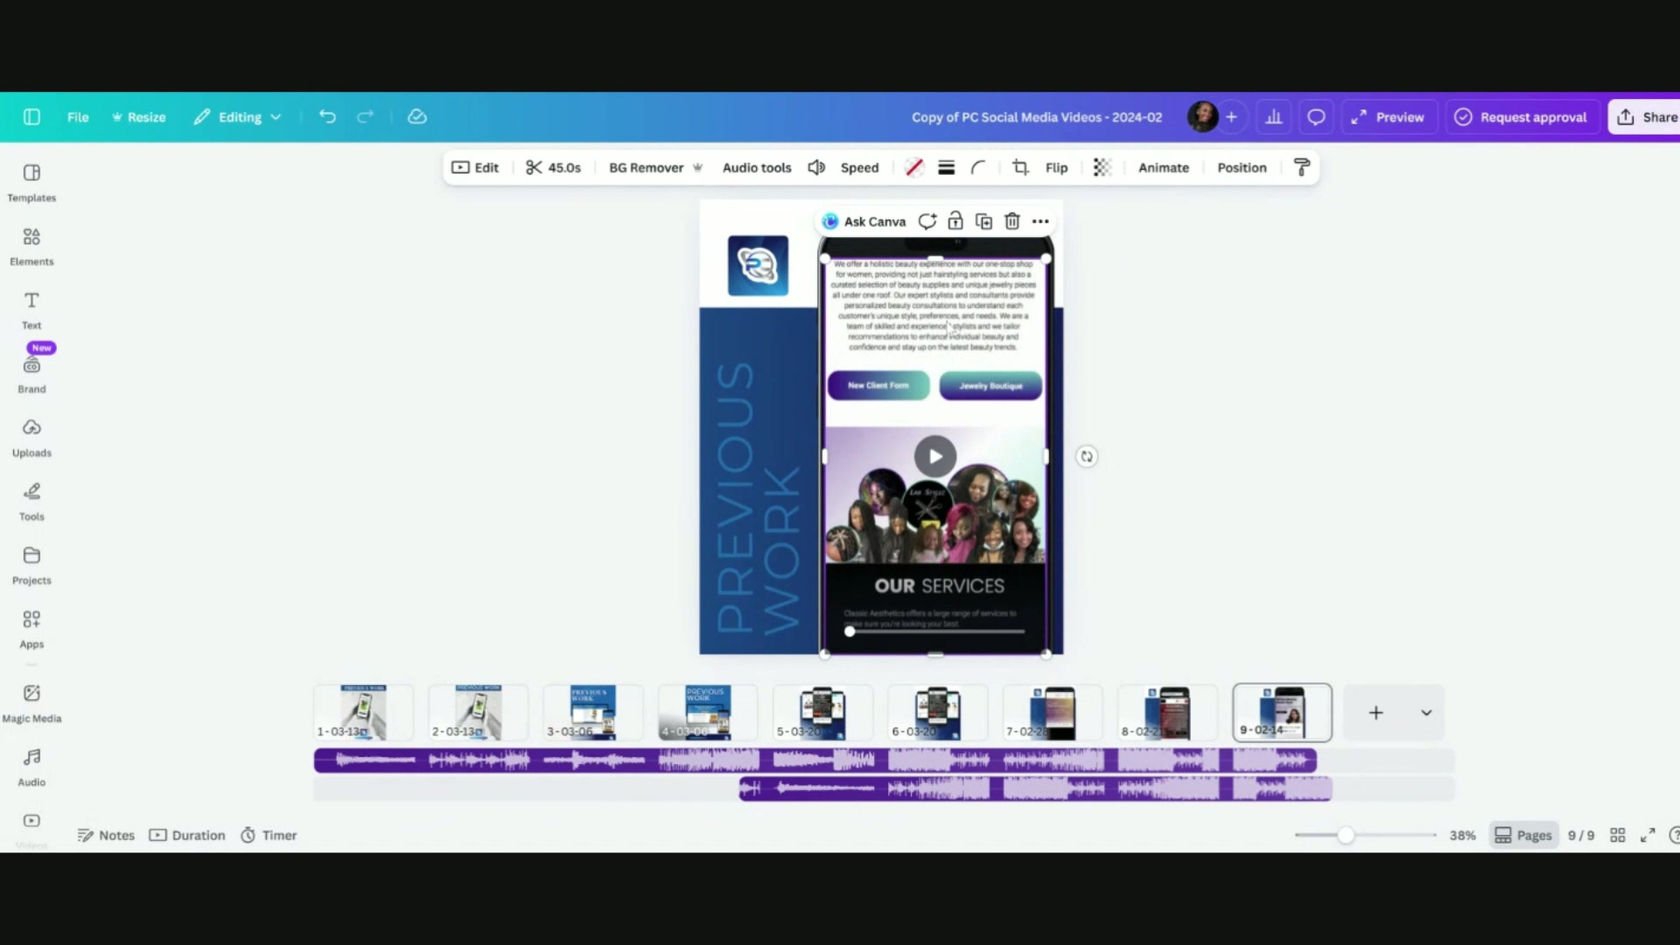
Task: Open Elements in the sidebar
Action: 32,247
